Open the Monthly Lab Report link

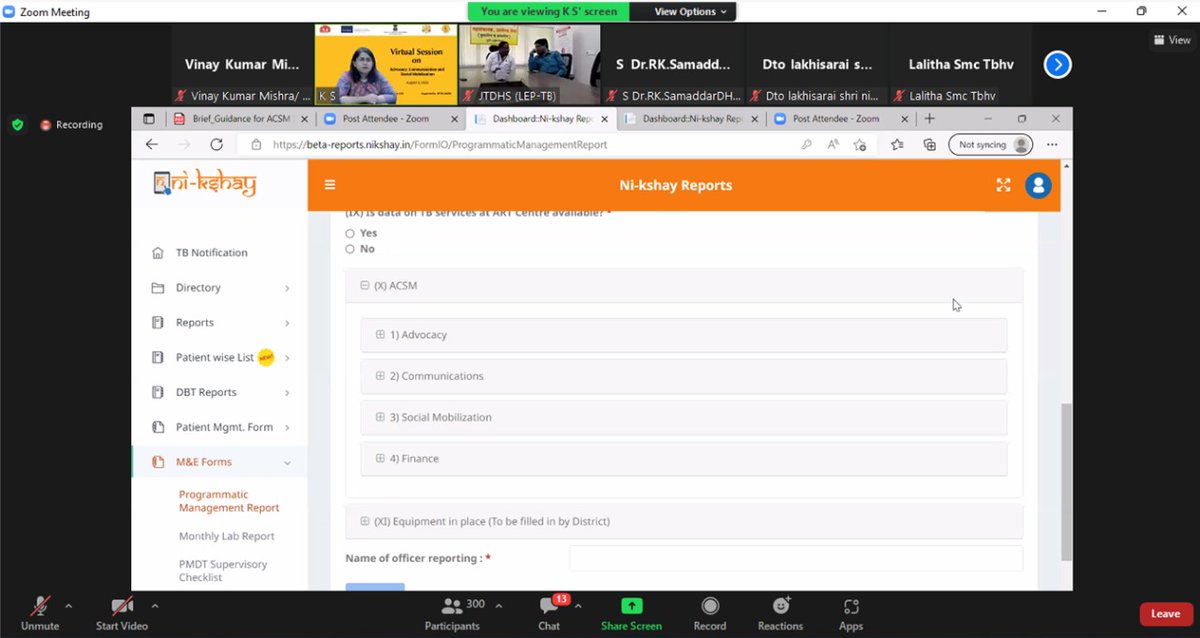(227, 537)
